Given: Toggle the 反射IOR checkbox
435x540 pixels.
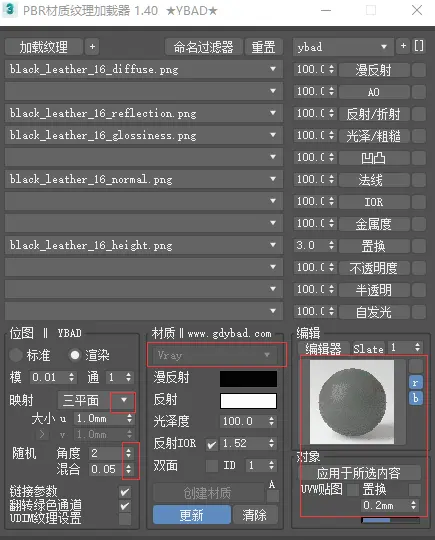Looking at the screenshot, I should click(211, 444).
